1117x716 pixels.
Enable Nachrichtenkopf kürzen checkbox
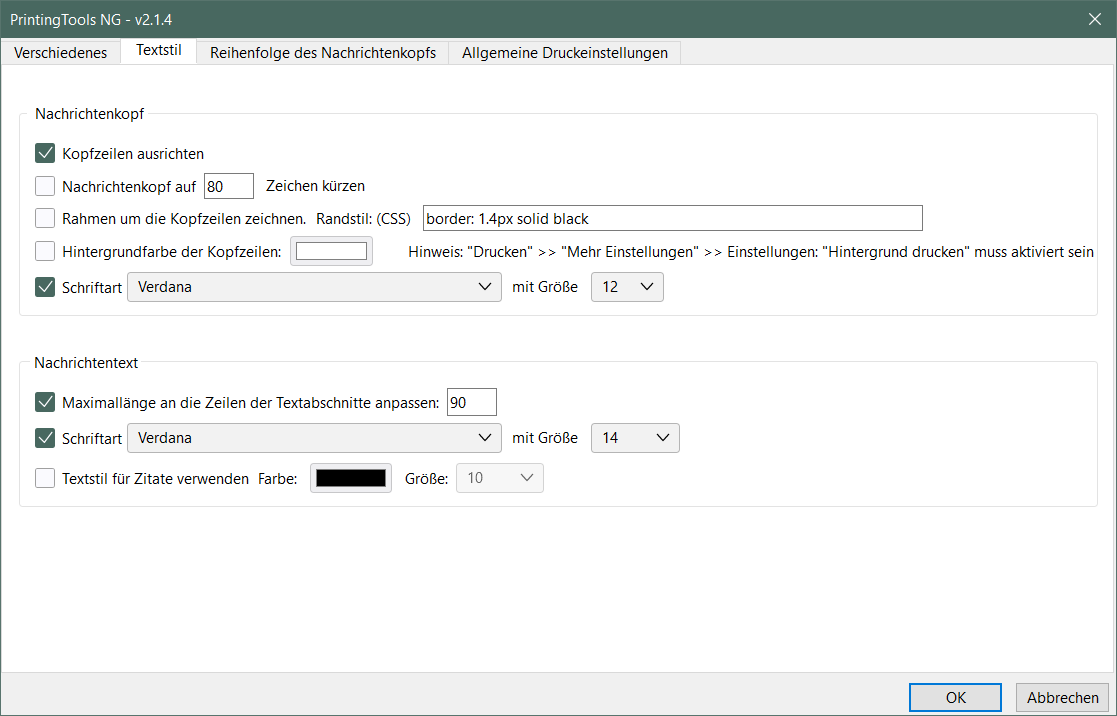tap(45, 185)
